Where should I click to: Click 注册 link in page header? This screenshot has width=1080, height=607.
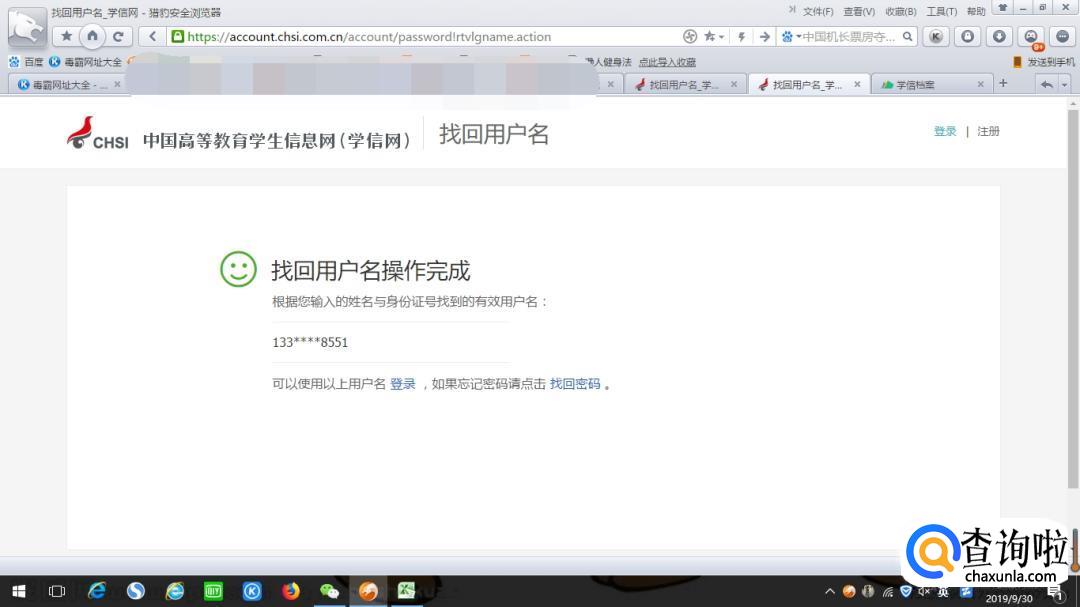(x=988, y=131)
